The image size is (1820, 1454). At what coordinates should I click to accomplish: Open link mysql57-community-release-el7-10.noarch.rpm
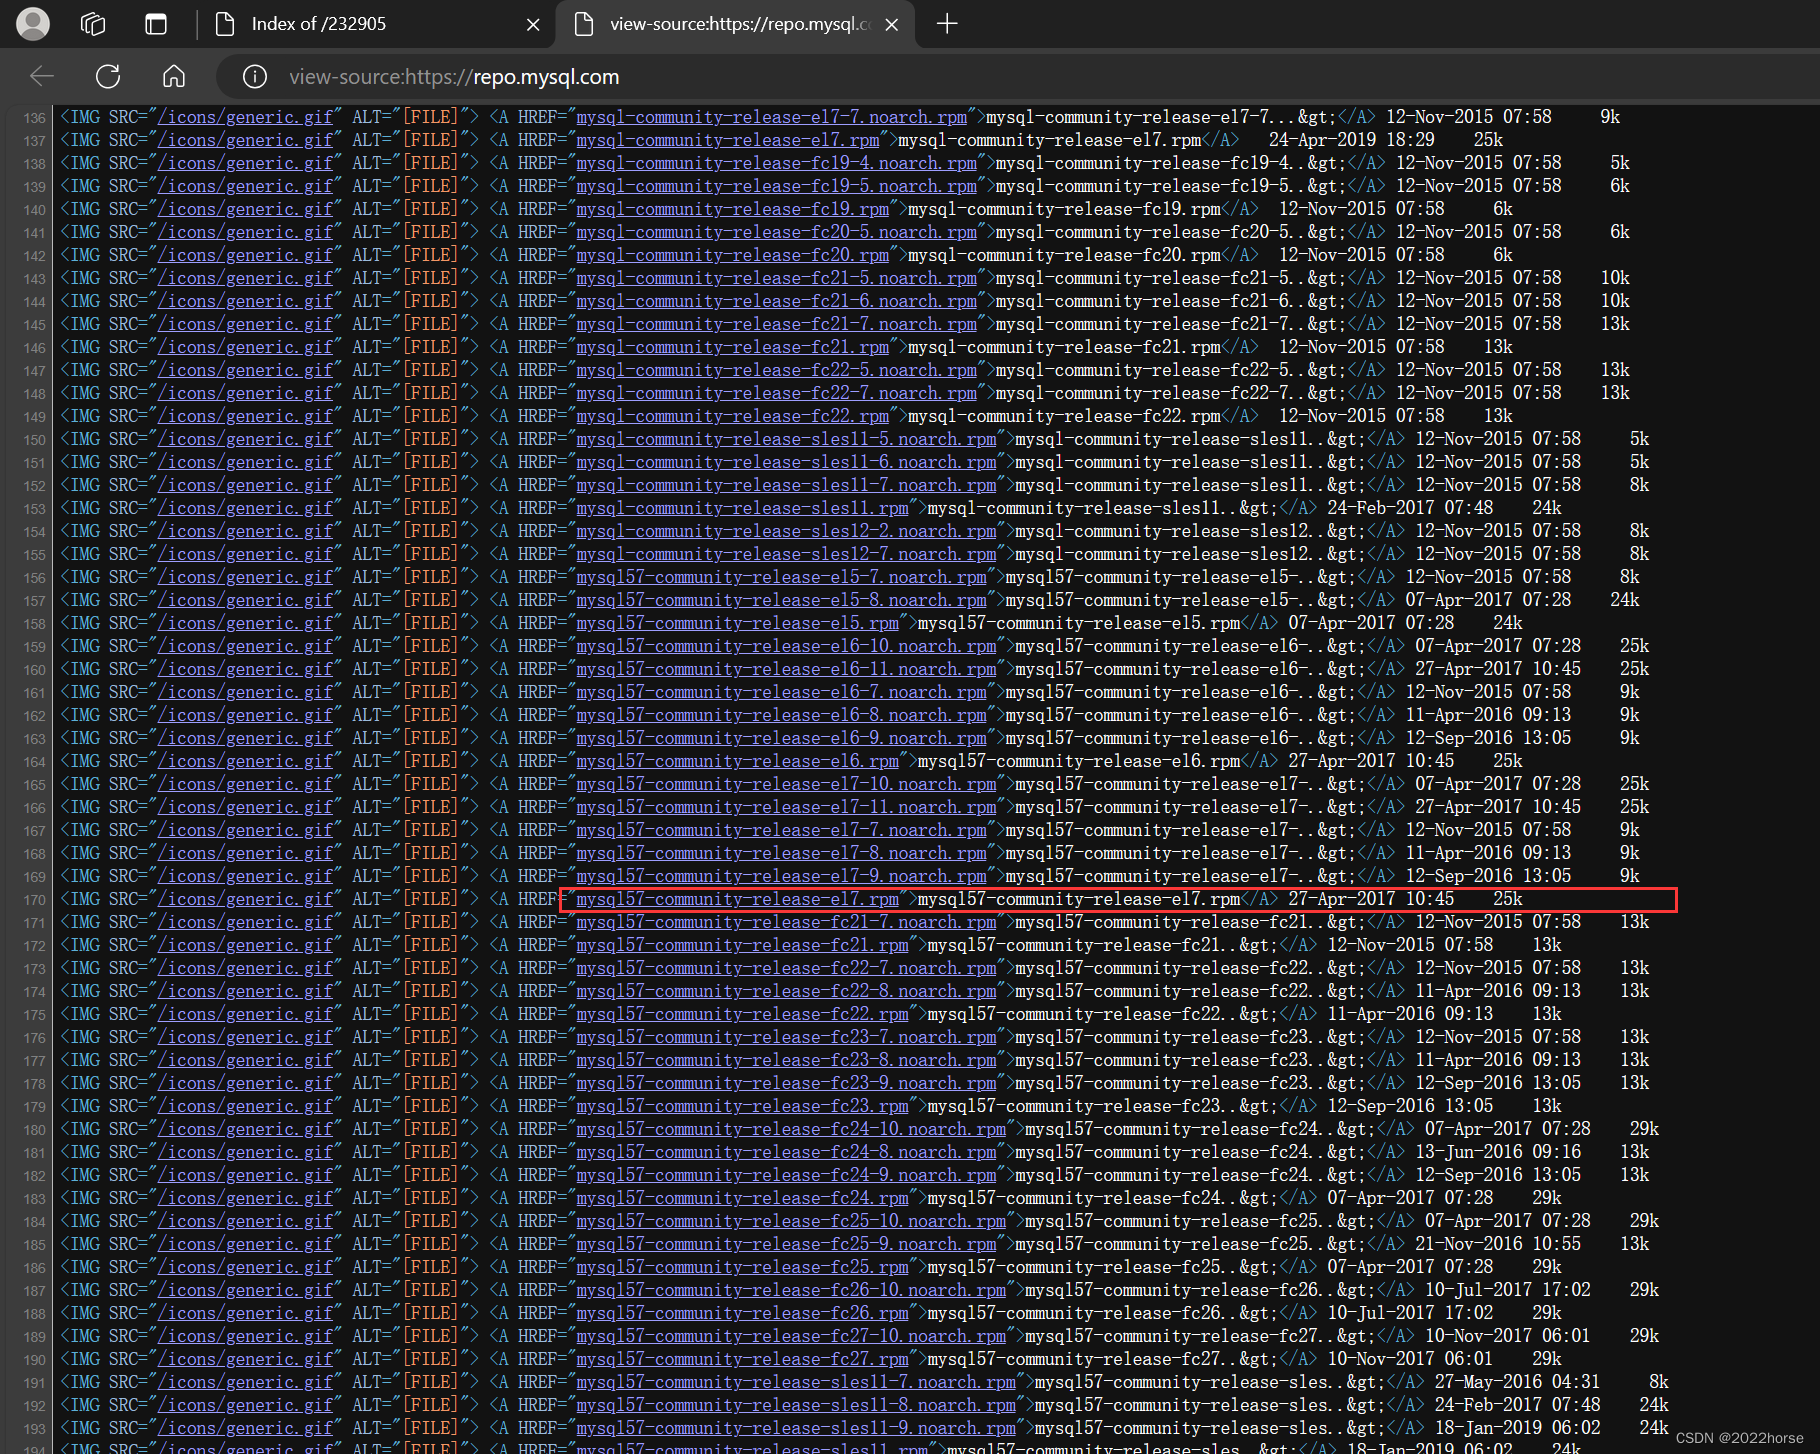click(x=787, y=784)
